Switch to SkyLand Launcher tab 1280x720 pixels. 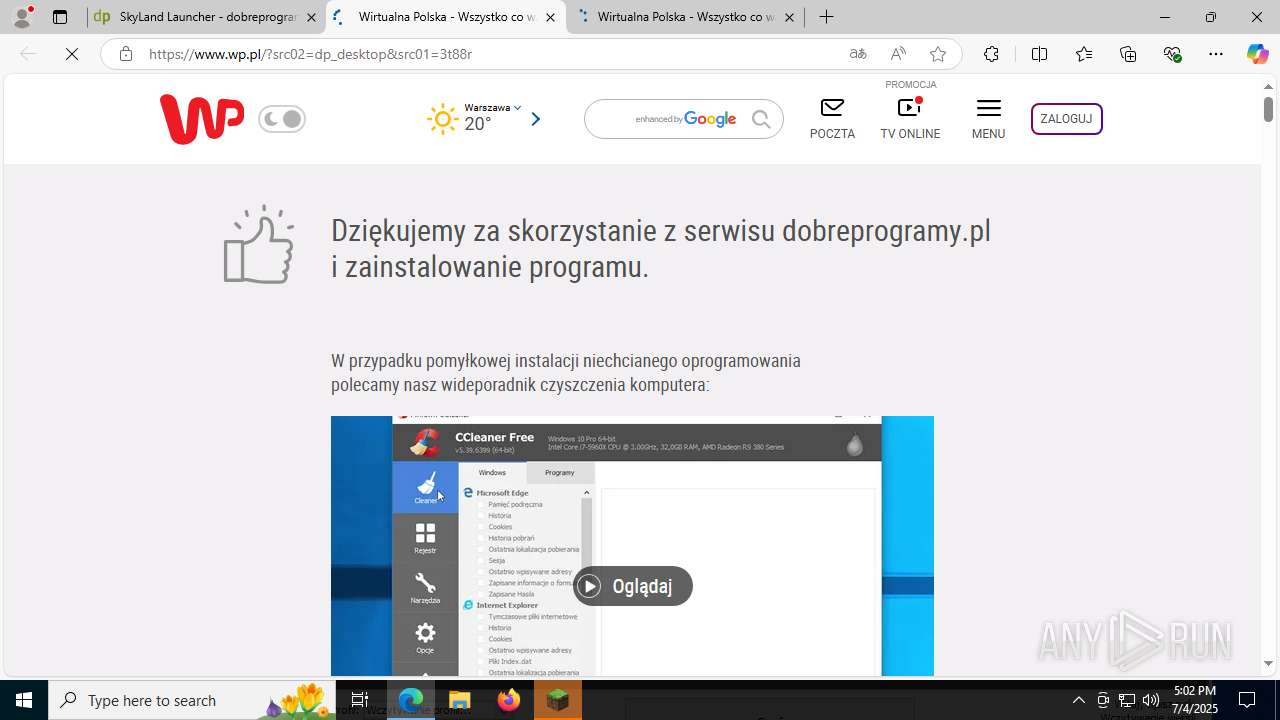[x=206, y=17]
